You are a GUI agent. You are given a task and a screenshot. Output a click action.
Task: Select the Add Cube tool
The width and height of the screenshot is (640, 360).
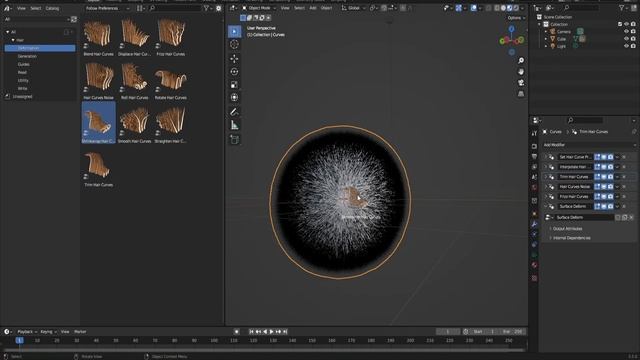coord(234,139)
